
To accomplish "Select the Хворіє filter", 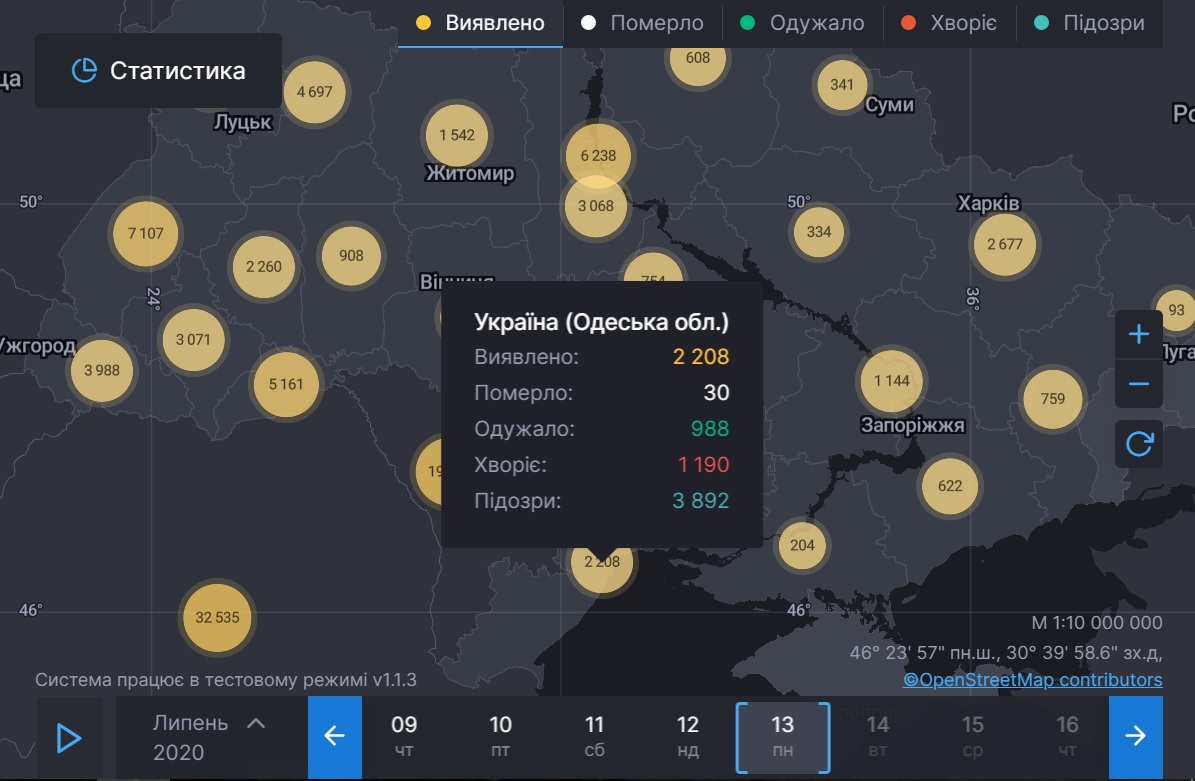I will (949, 23).
